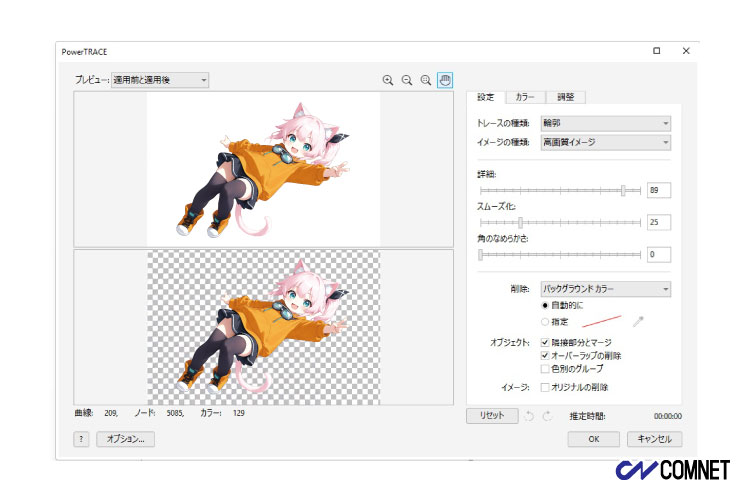This screenshot has width=750, height=500.
Task: Open help with the ? button
Action: [81, 439]
